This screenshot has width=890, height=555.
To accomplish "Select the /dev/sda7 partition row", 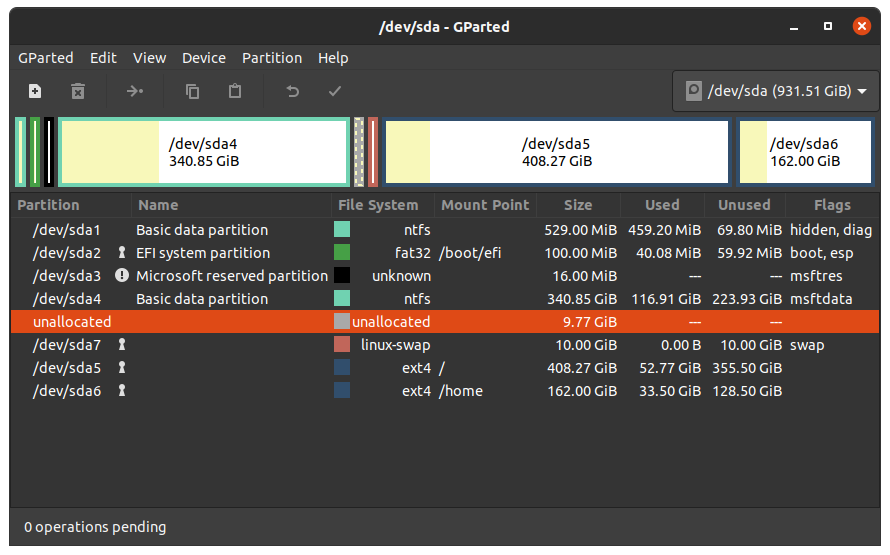I will tap(445, 344).
